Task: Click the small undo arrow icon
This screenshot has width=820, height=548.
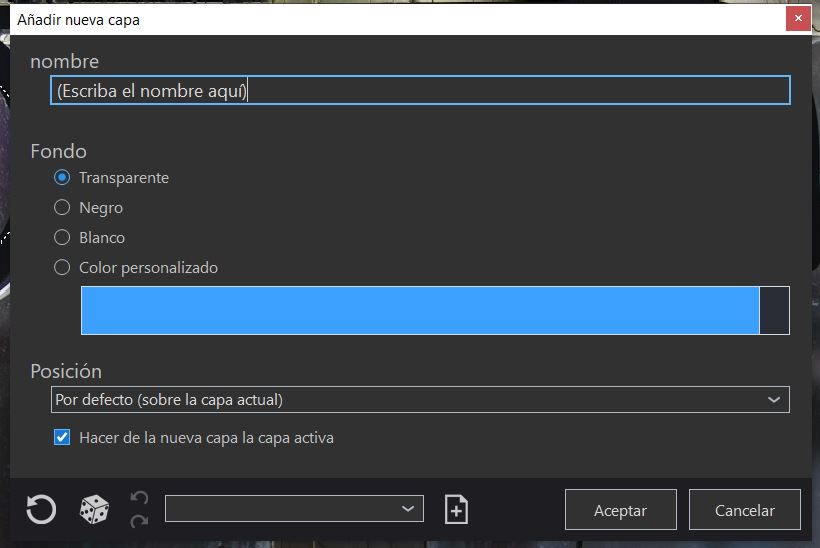Action: pos(139,498)
